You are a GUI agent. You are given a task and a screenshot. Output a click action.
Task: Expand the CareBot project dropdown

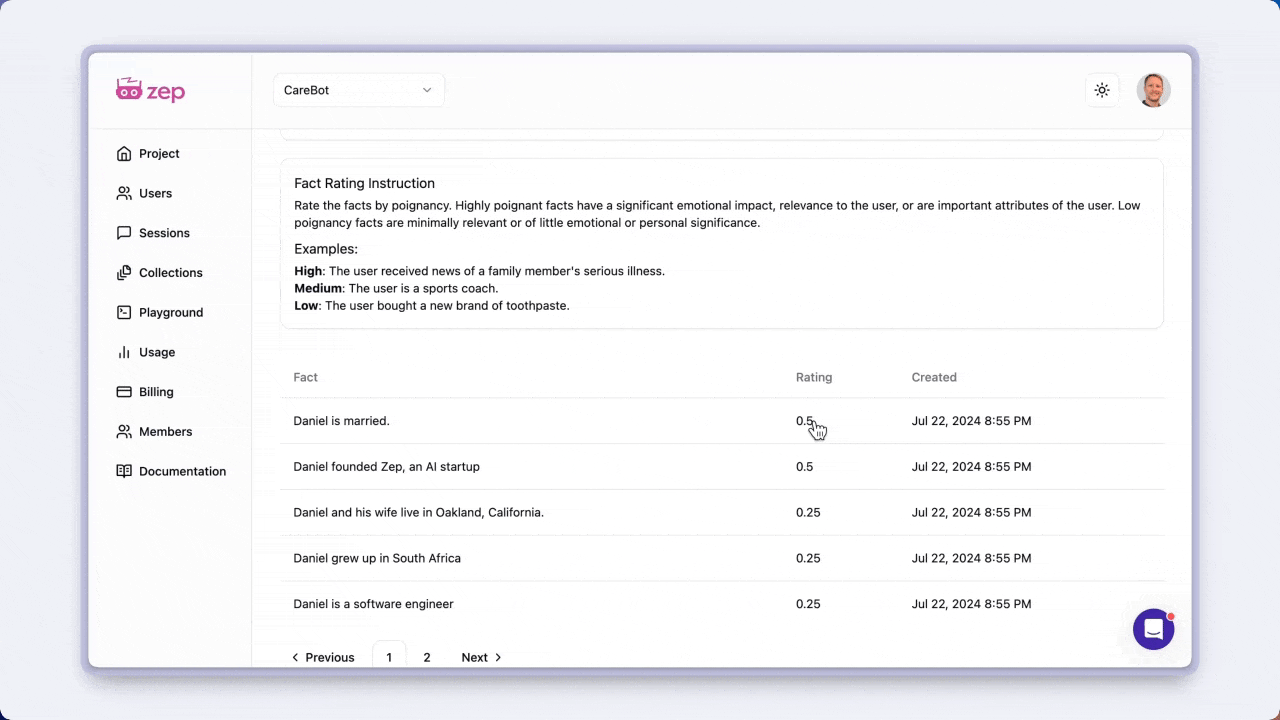[358, 90]
